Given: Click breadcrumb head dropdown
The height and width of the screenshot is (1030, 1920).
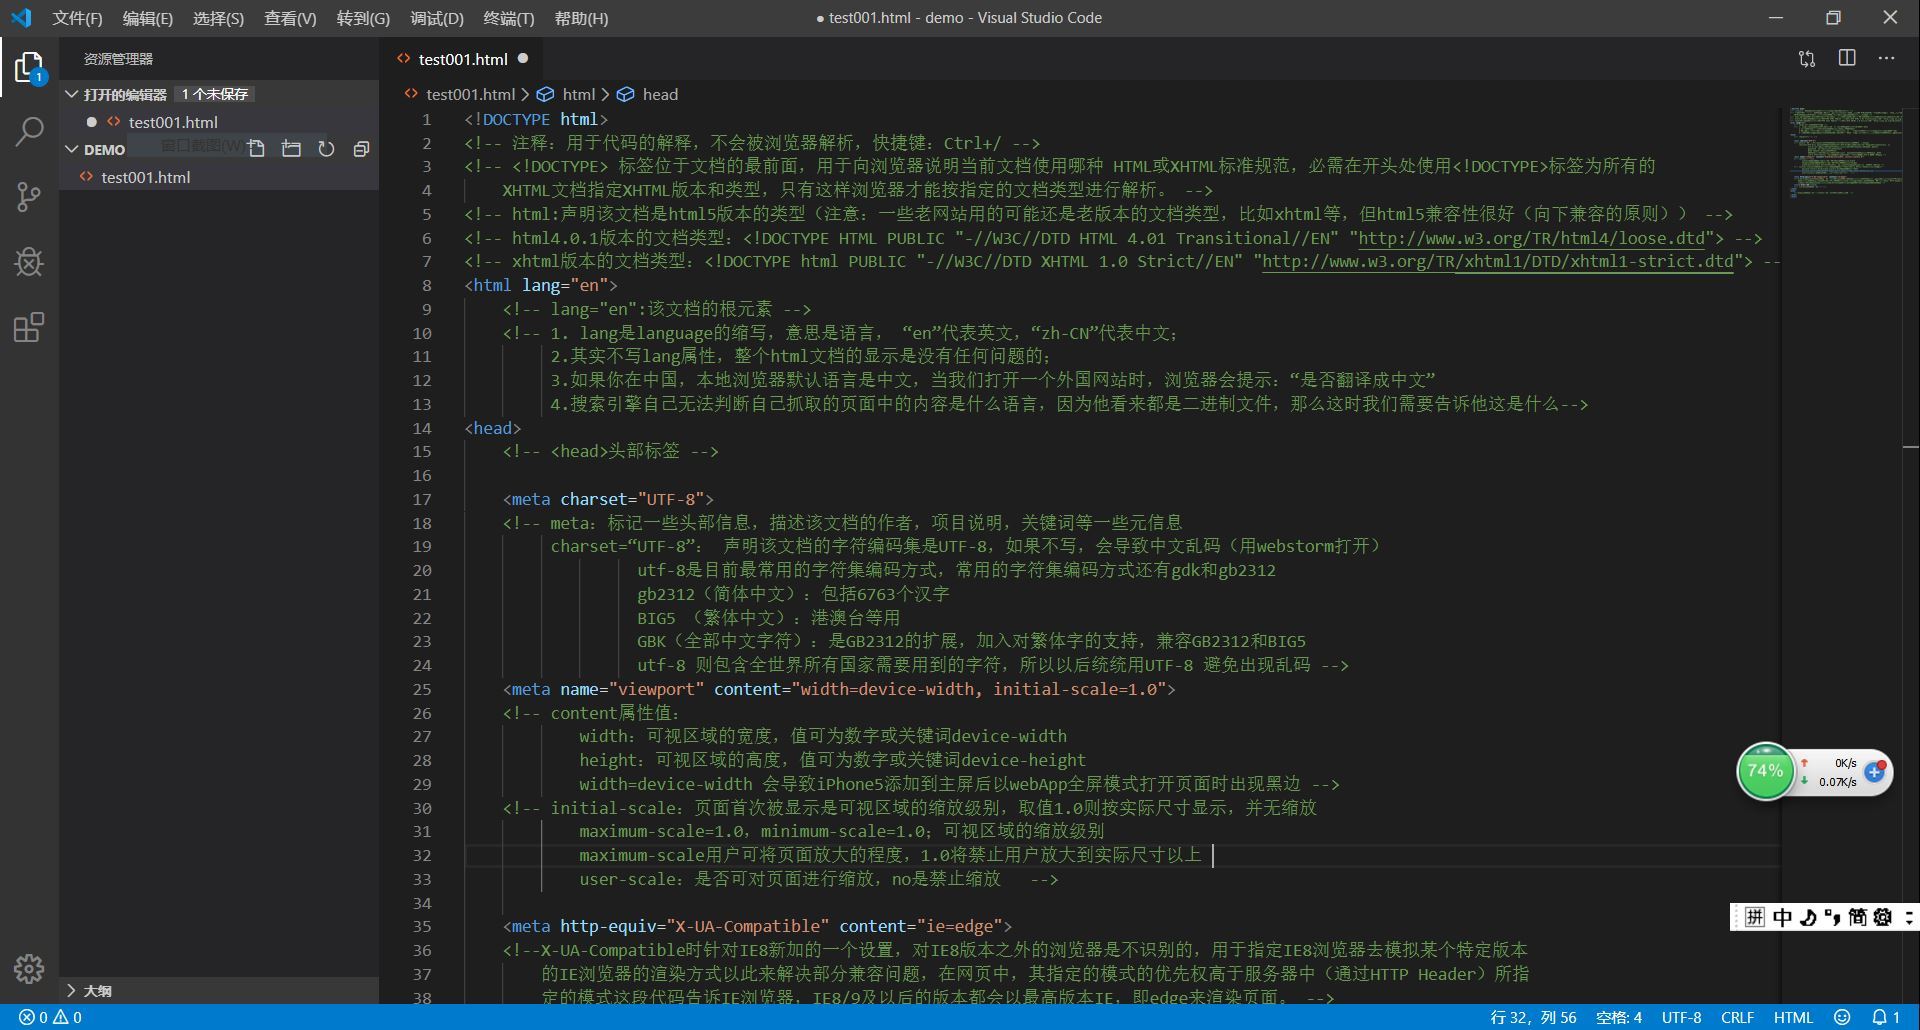Looking at the screenshot, I should click(x=648, y=94).
